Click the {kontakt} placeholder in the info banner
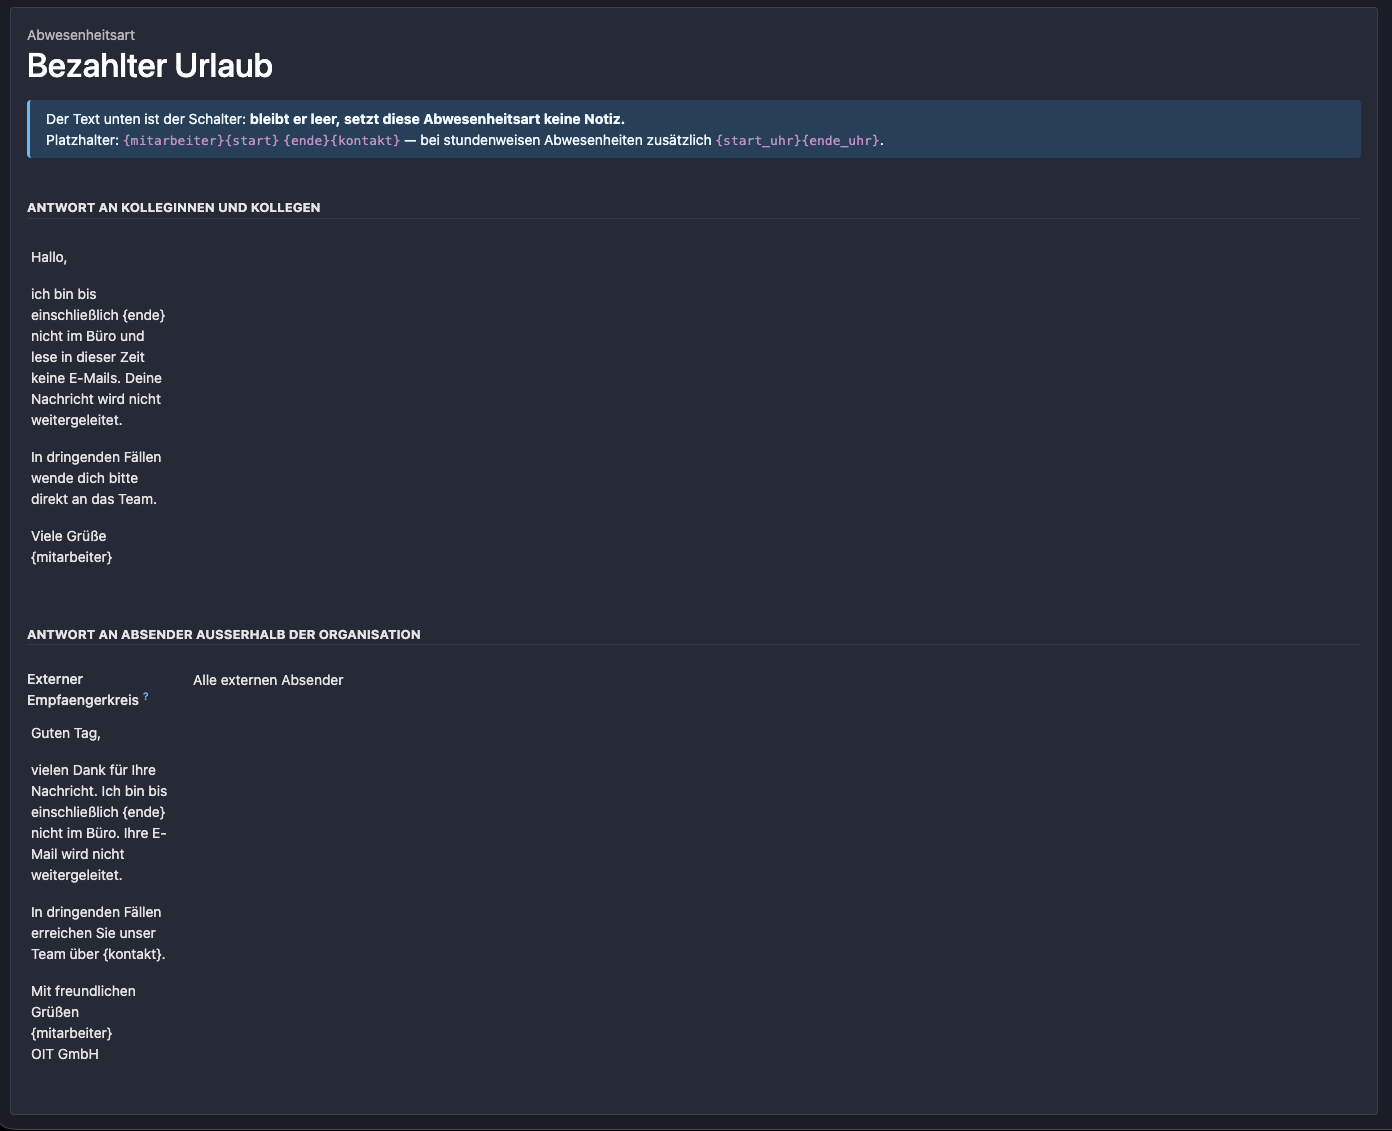The height and width of the screenshot is (1131, 1392). [x=365, y=140]
